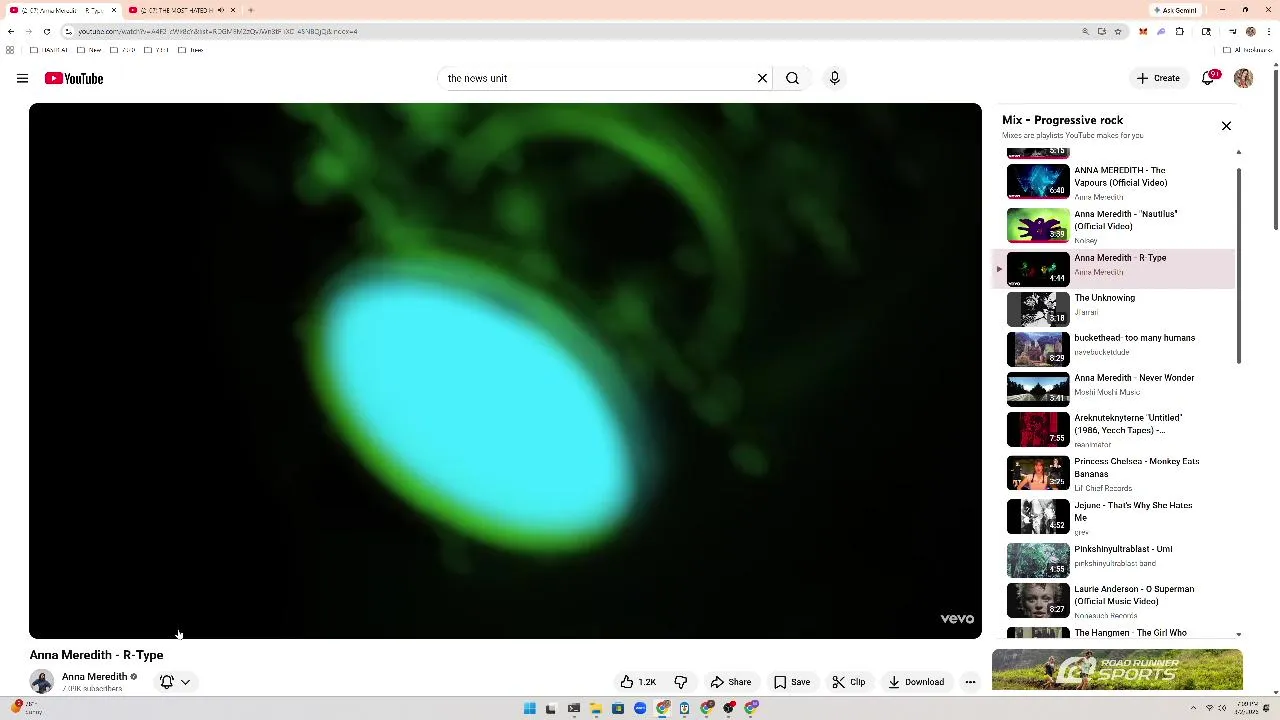Open account avatar menu

point(1243,78)
